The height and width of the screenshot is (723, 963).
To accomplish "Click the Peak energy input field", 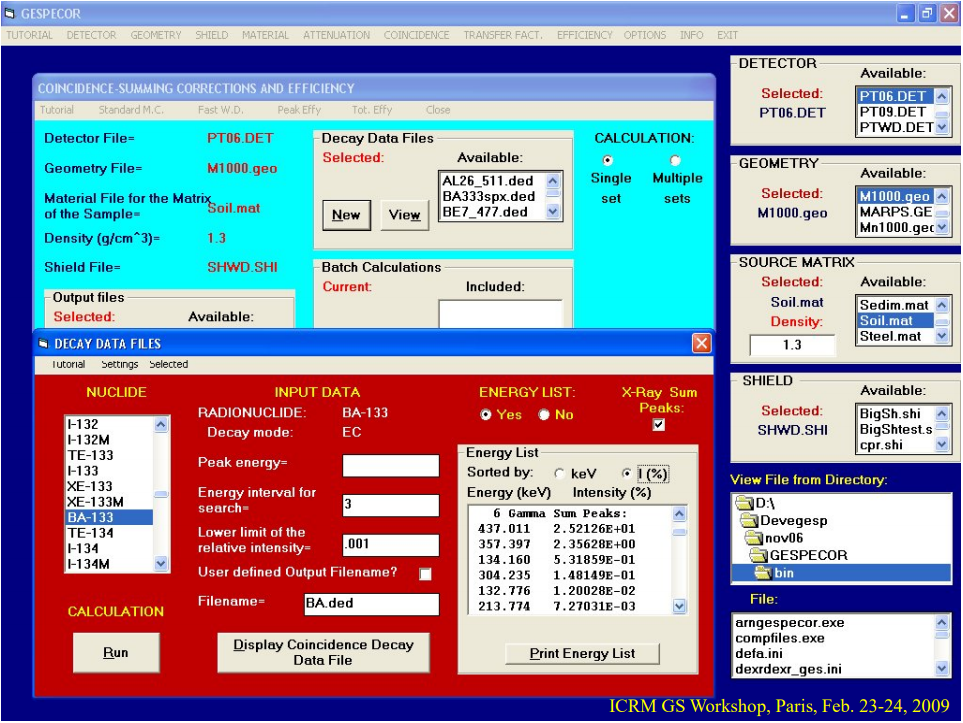I will pos(390,466).
